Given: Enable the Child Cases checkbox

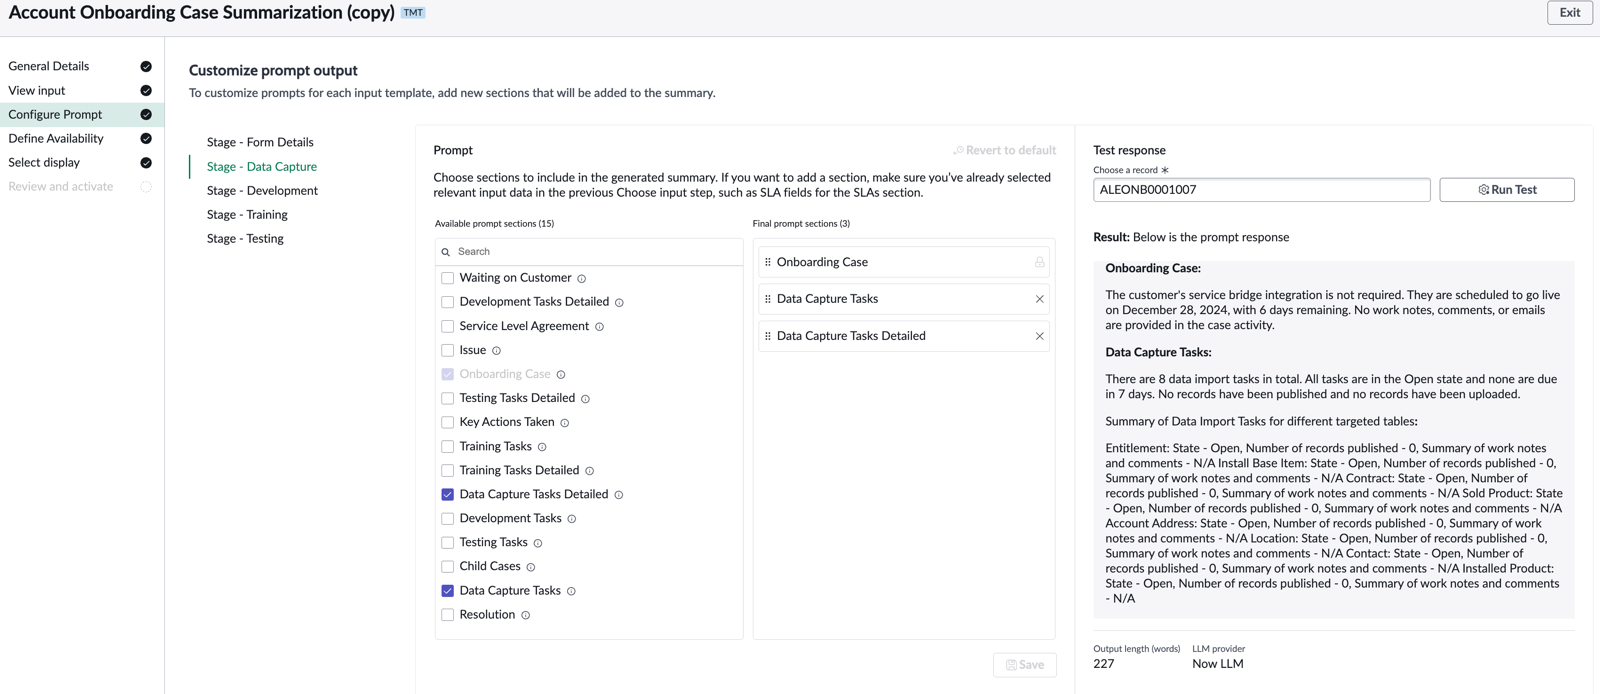Looking at the screenshot, I should pyautogui.click(x=447, y=566).
